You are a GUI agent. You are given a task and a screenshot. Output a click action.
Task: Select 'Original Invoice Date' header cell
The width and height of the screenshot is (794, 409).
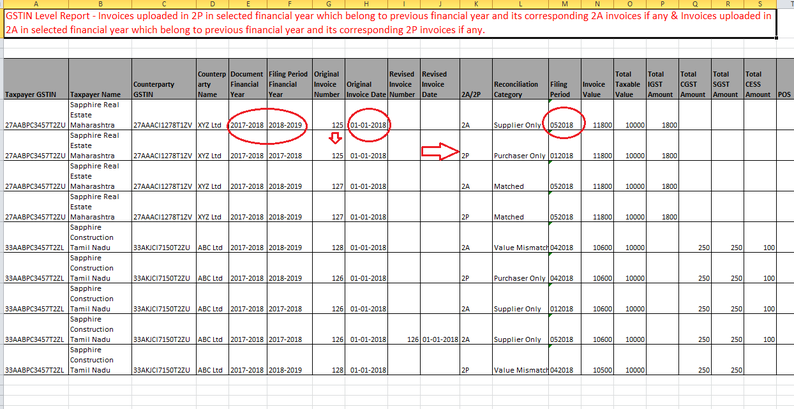pyautogui.click(x=366, y=78)
